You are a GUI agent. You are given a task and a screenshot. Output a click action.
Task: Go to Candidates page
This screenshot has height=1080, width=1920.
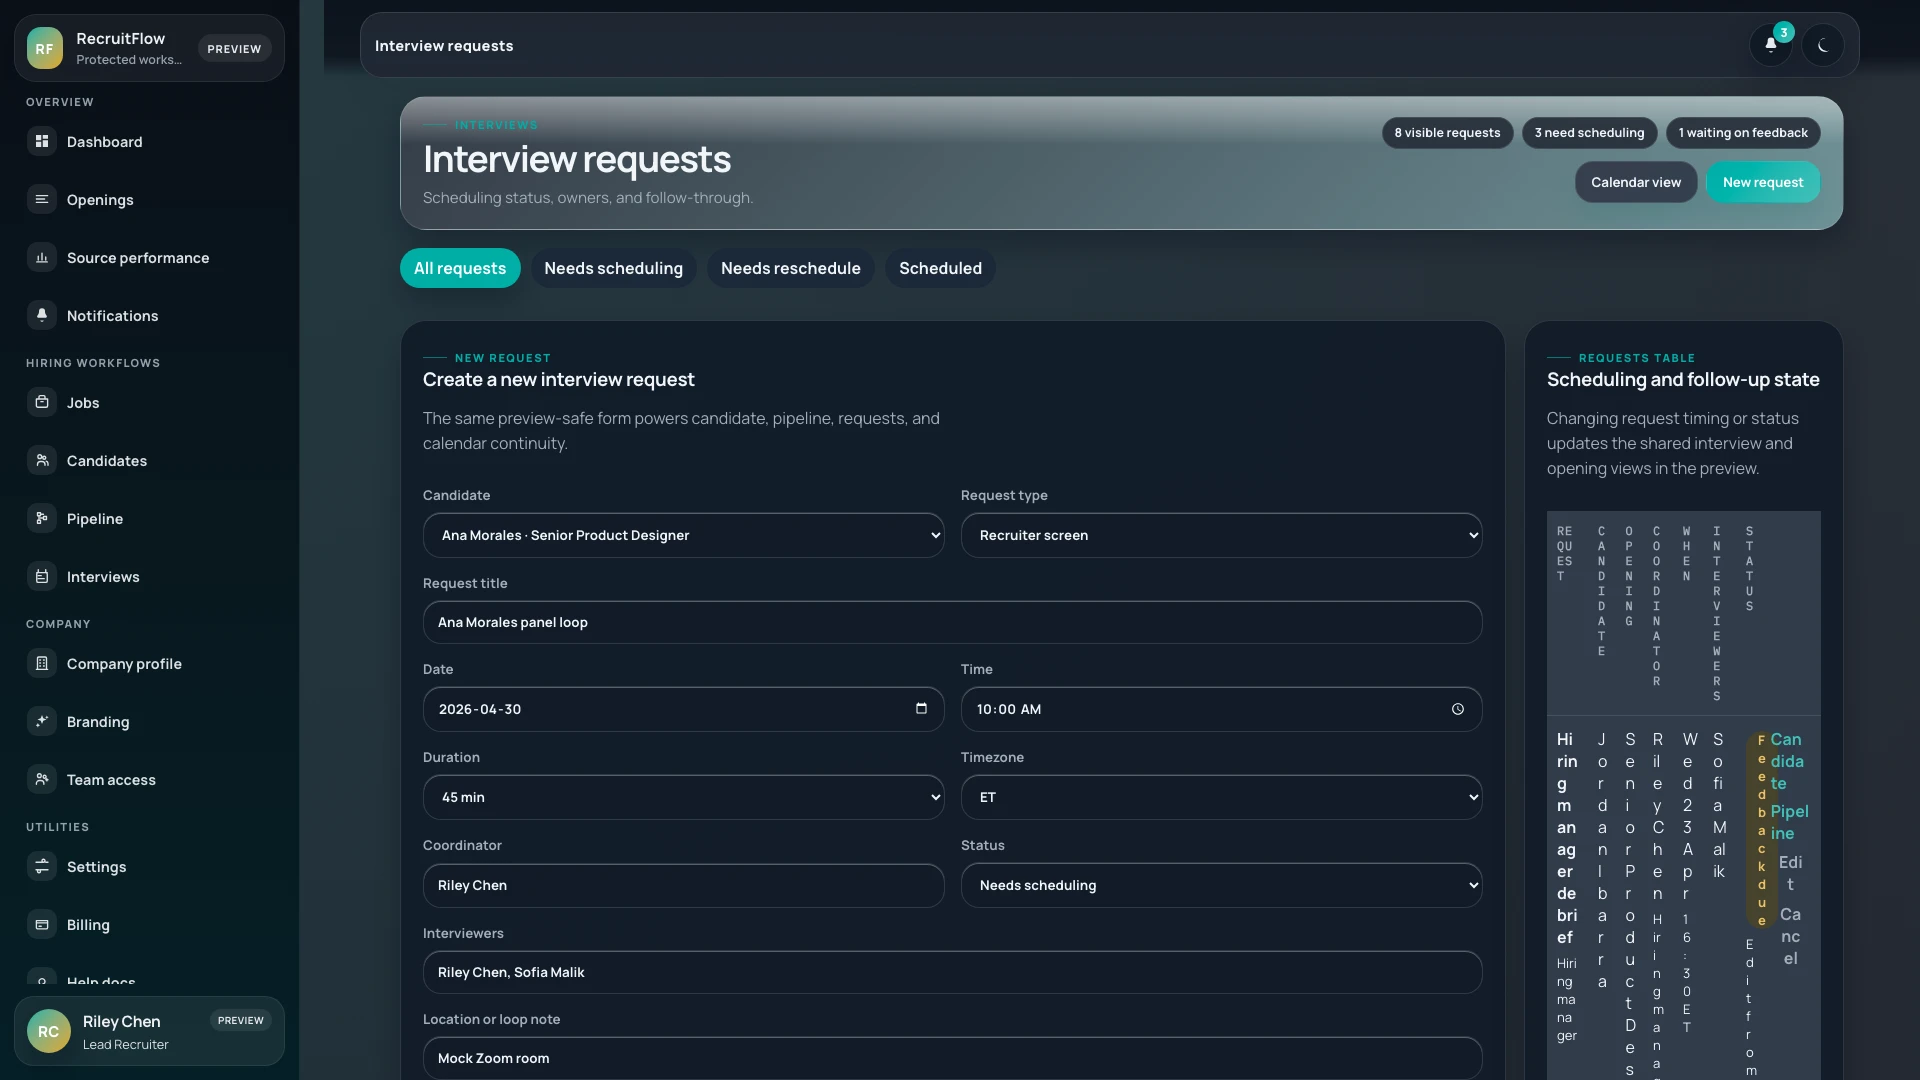point(149,460)
